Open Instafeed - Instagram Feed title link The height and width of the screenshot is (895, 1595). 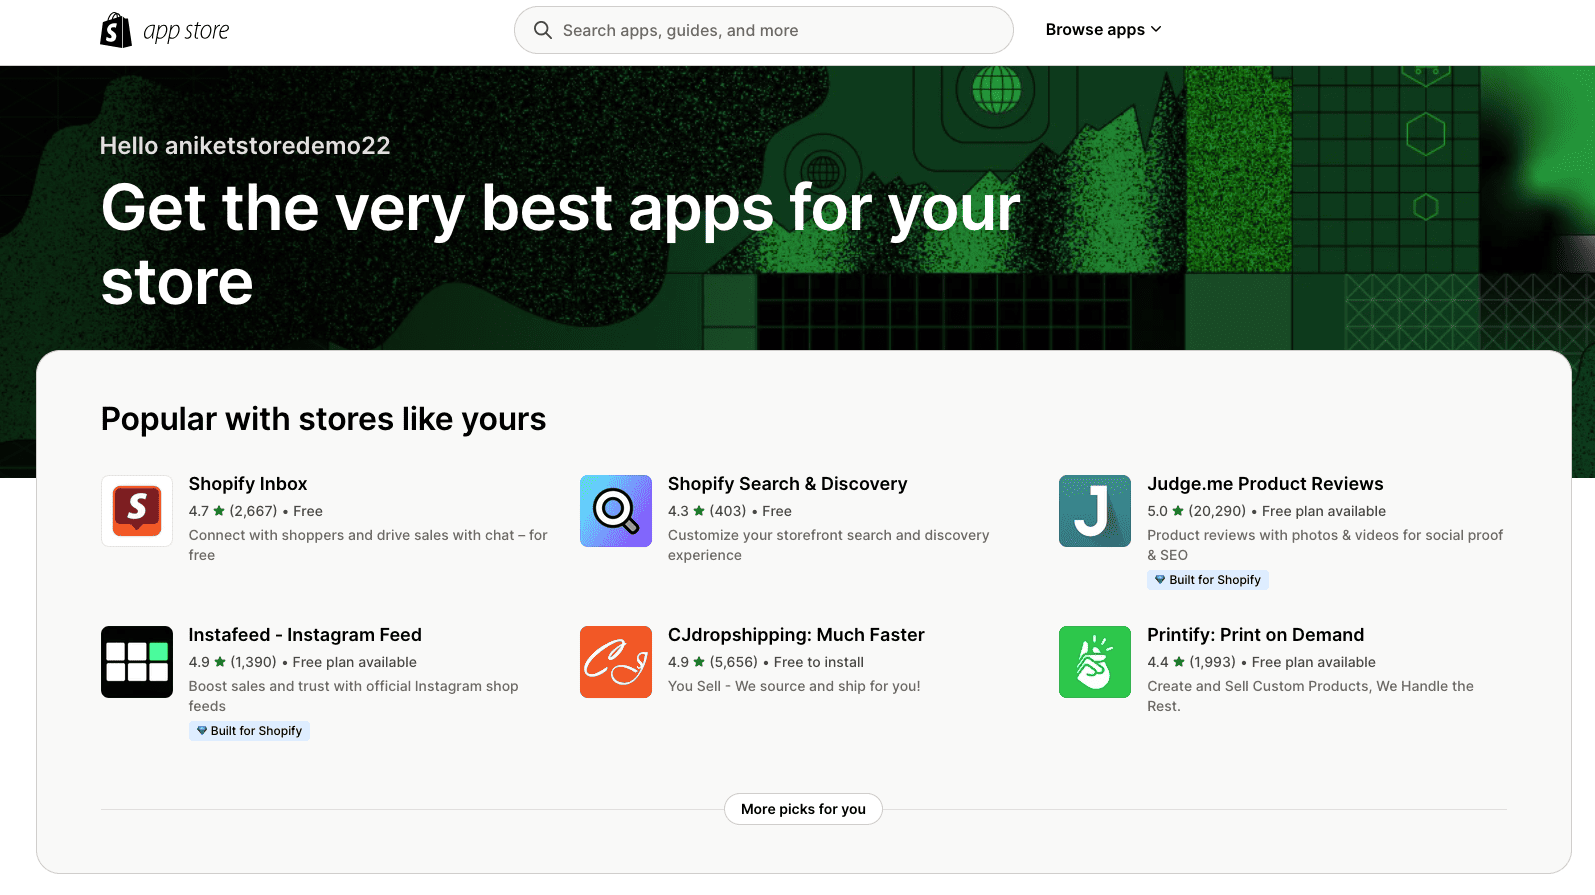coord(305,635)
